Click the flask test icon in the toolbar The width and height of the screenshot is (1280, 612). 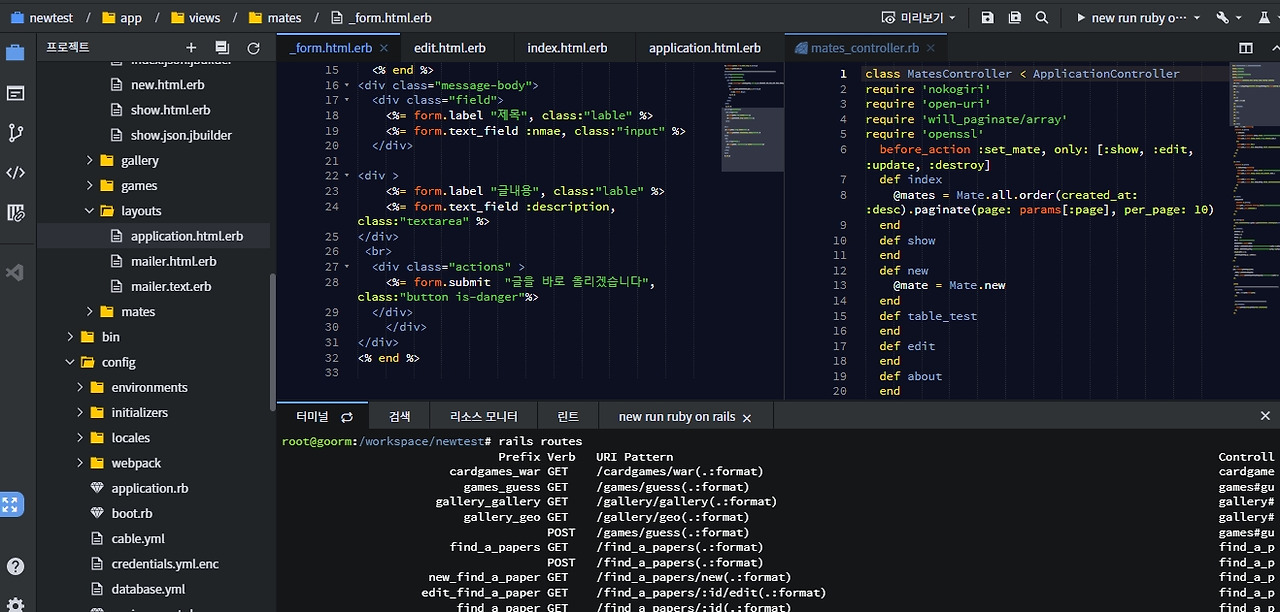click(x=1264, y=17)
